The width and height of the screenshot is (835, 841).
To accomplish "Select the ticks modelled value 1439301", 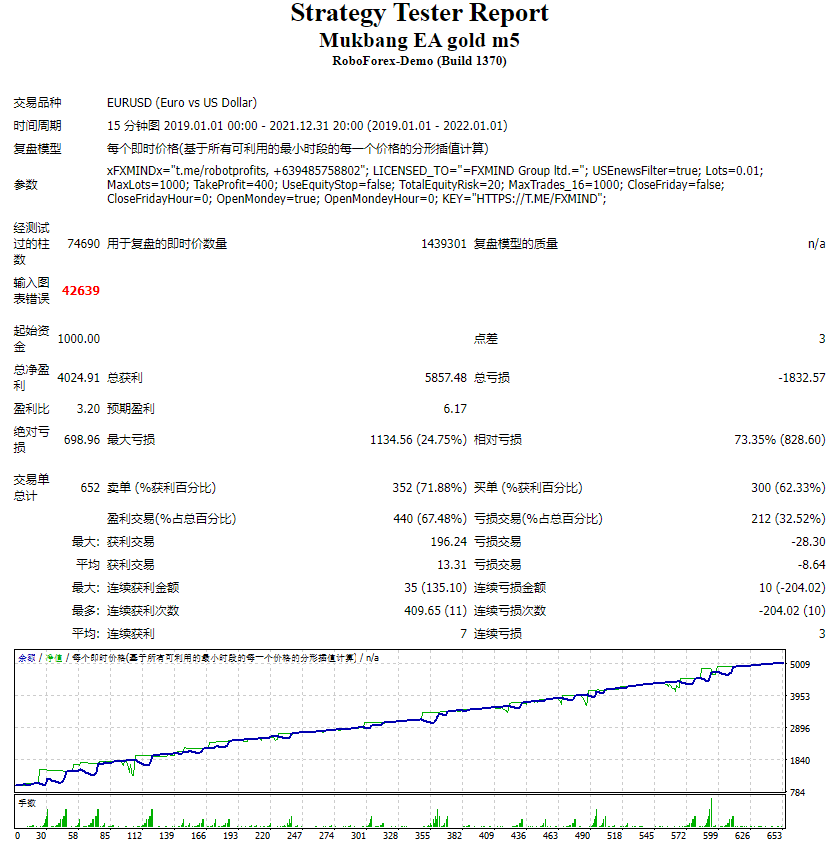I will pos(444,244).
